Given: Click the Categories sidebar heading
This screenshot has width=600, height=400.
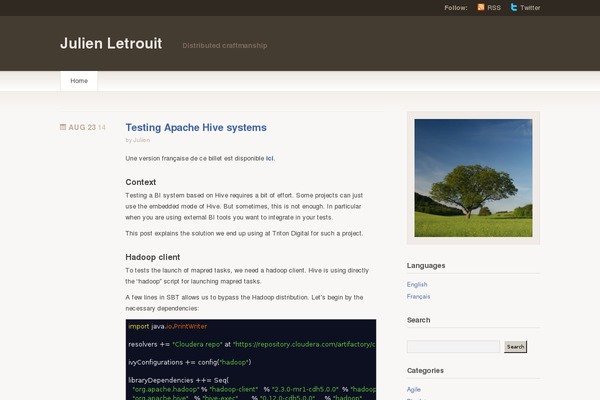Looking at the screenshot, I should tap(425, 371).
